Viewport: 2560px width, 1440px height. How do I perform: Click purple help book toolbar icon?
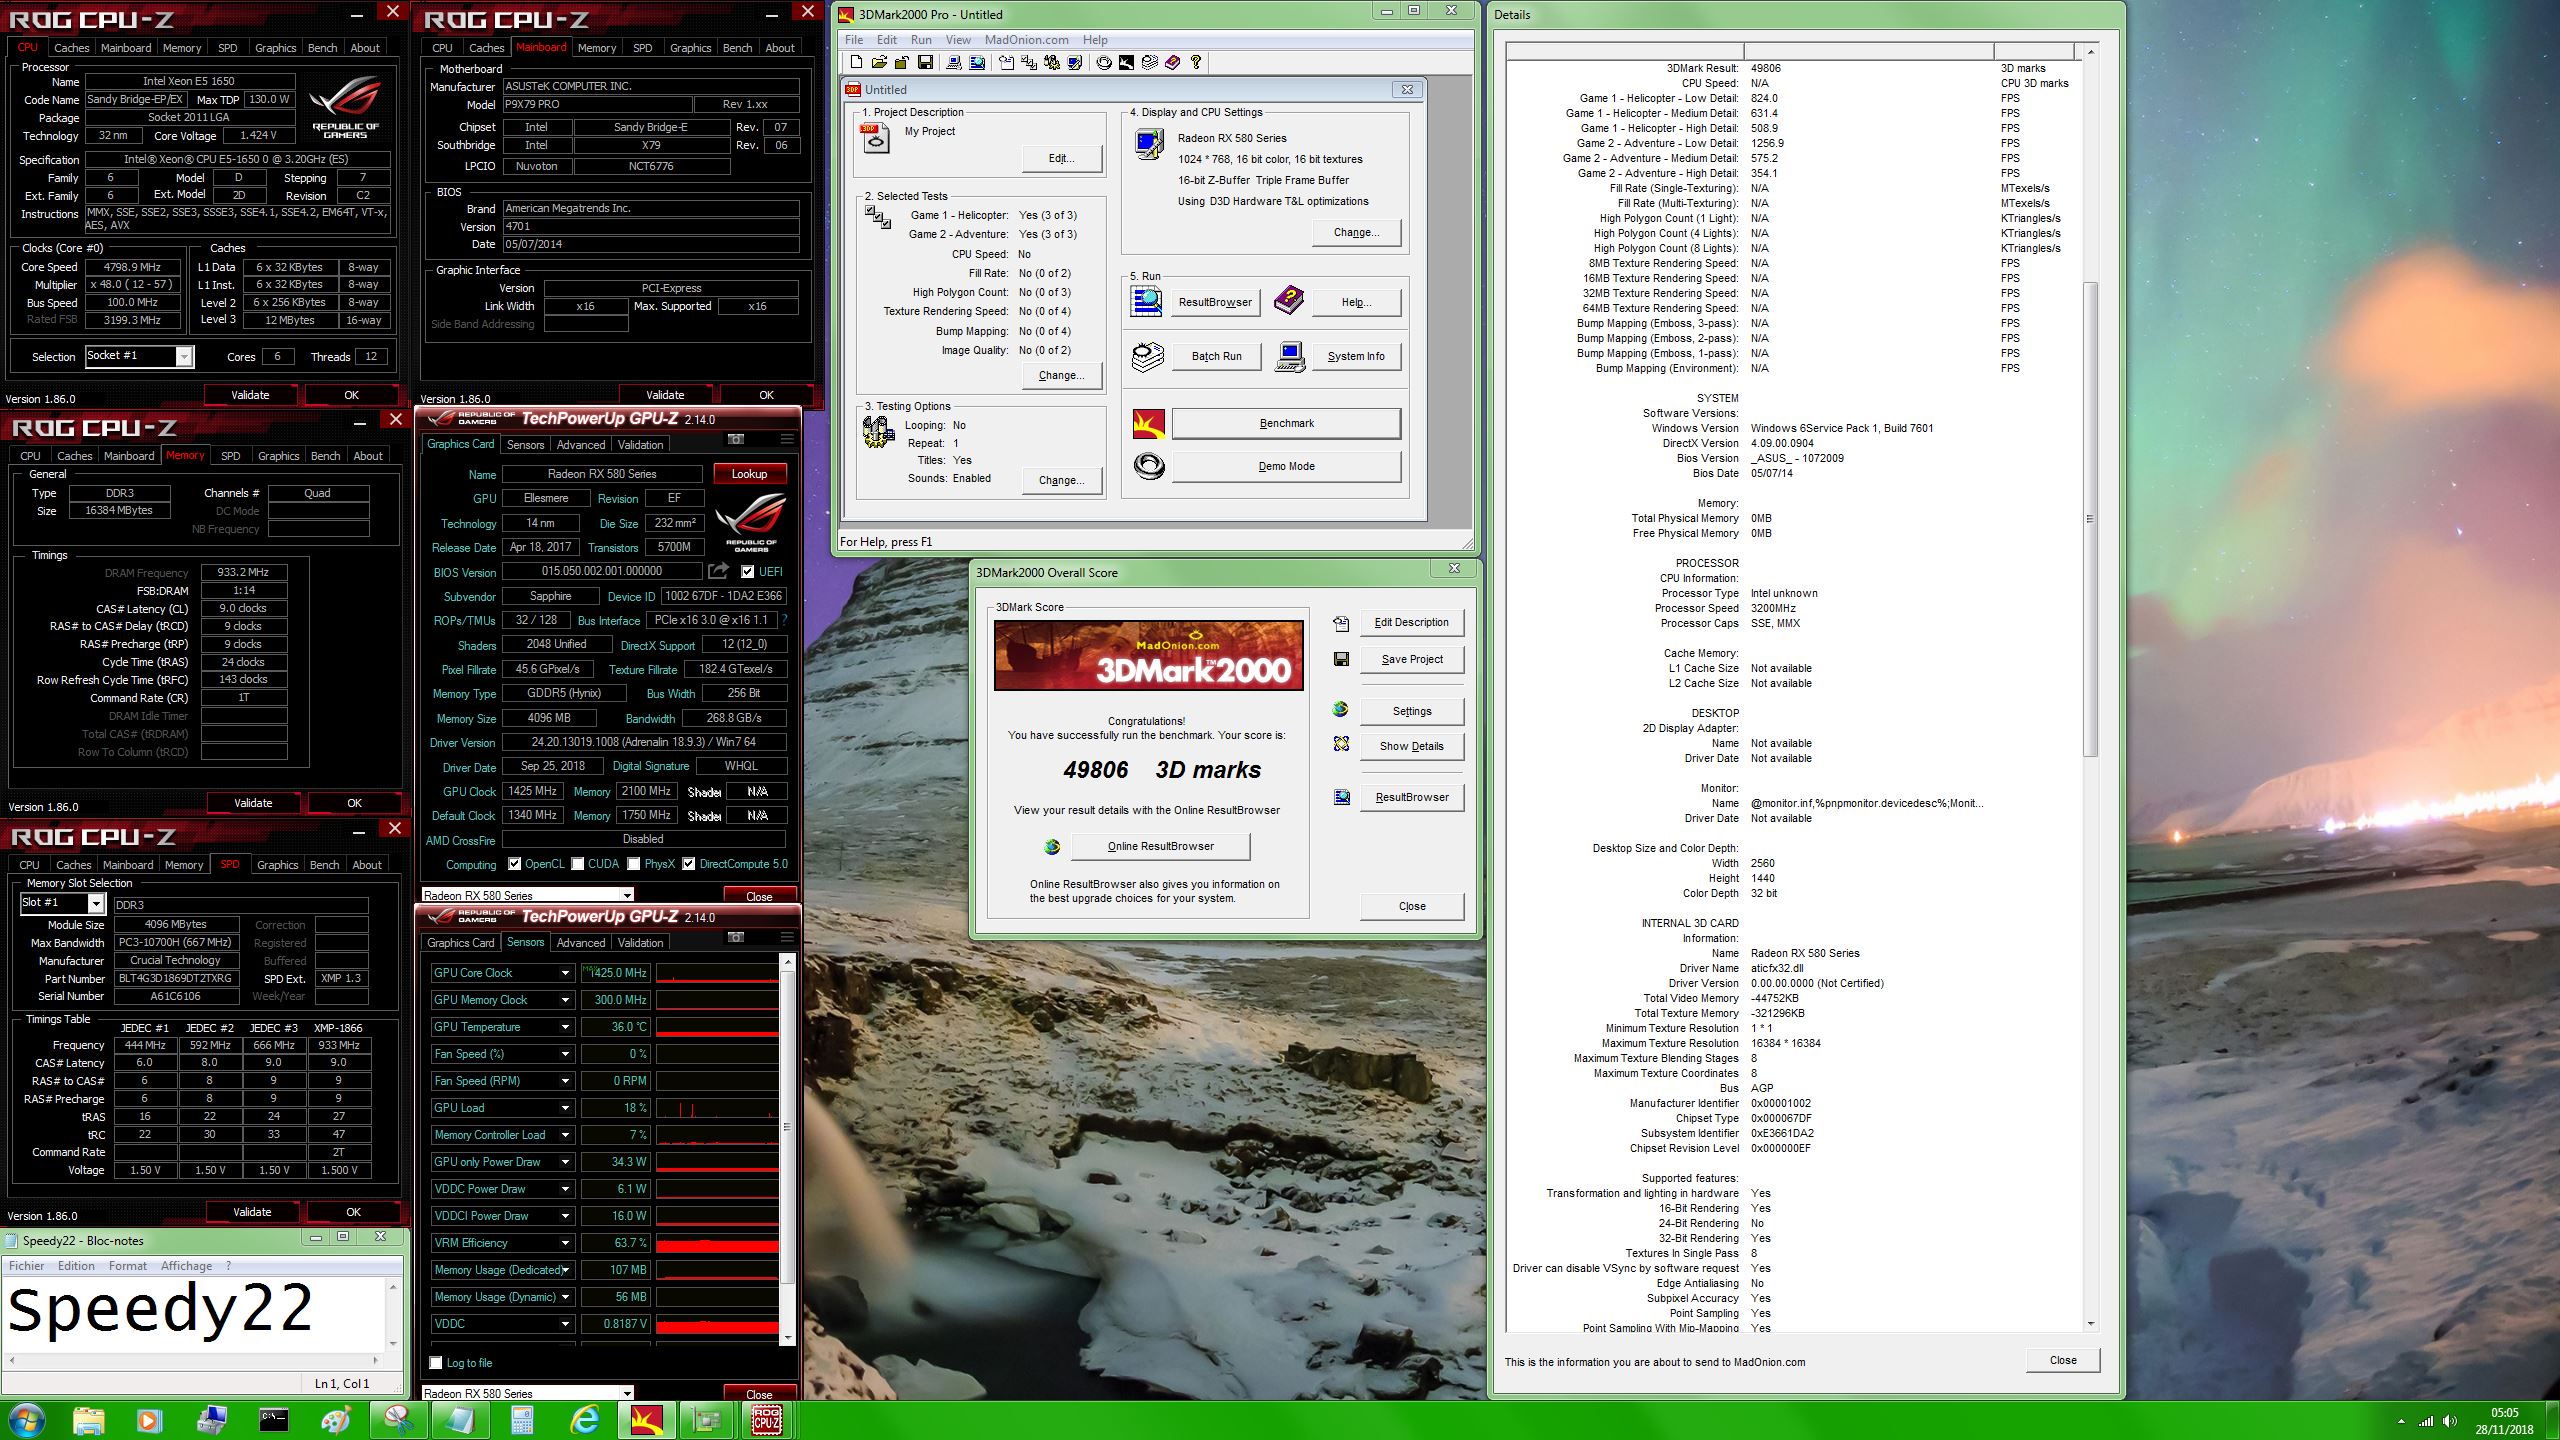pyautogui.click(x=1172, y=62)
